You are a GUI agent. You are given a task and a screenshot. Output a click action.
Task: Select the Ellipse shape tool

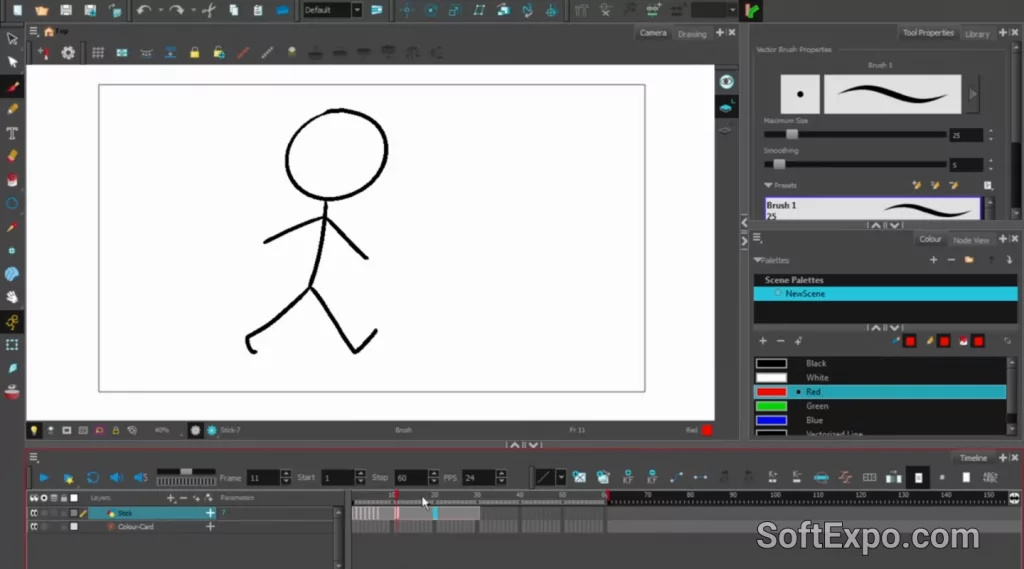(12, 203)
